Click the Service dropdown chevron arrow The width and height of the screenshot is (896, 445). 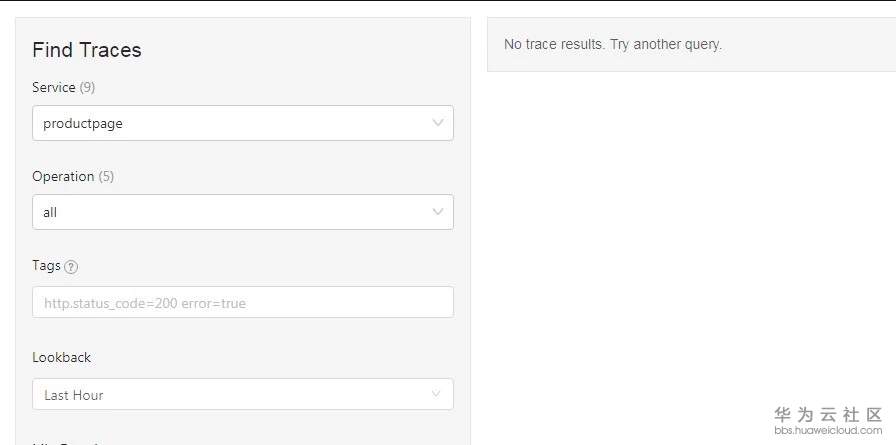438,123
